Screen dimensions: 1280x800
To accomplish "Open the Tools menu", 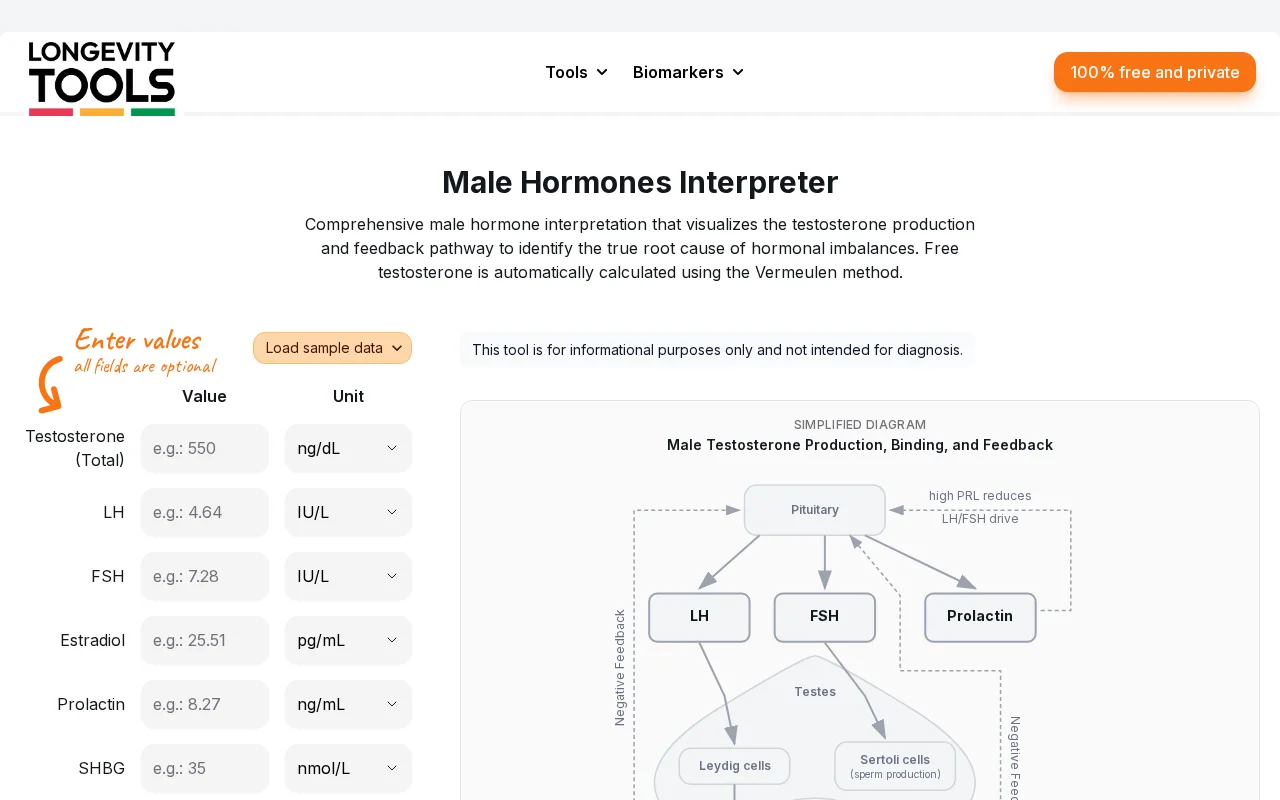I will click(577, 72).
